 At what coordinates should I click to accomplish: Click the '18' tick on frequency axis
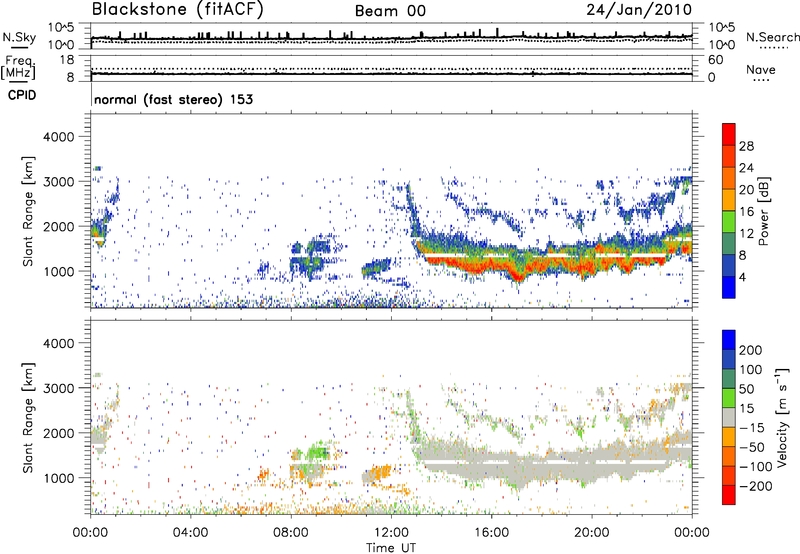pos(66,60)
